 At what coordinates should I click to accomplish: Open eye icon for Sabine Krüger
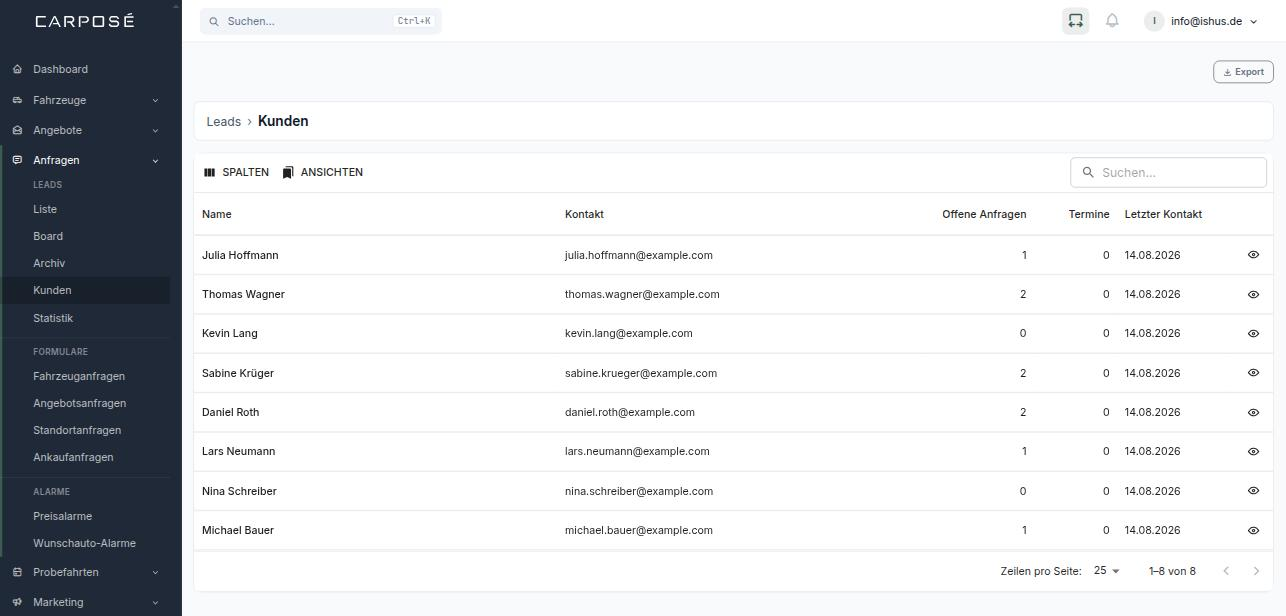point(1253,373)
